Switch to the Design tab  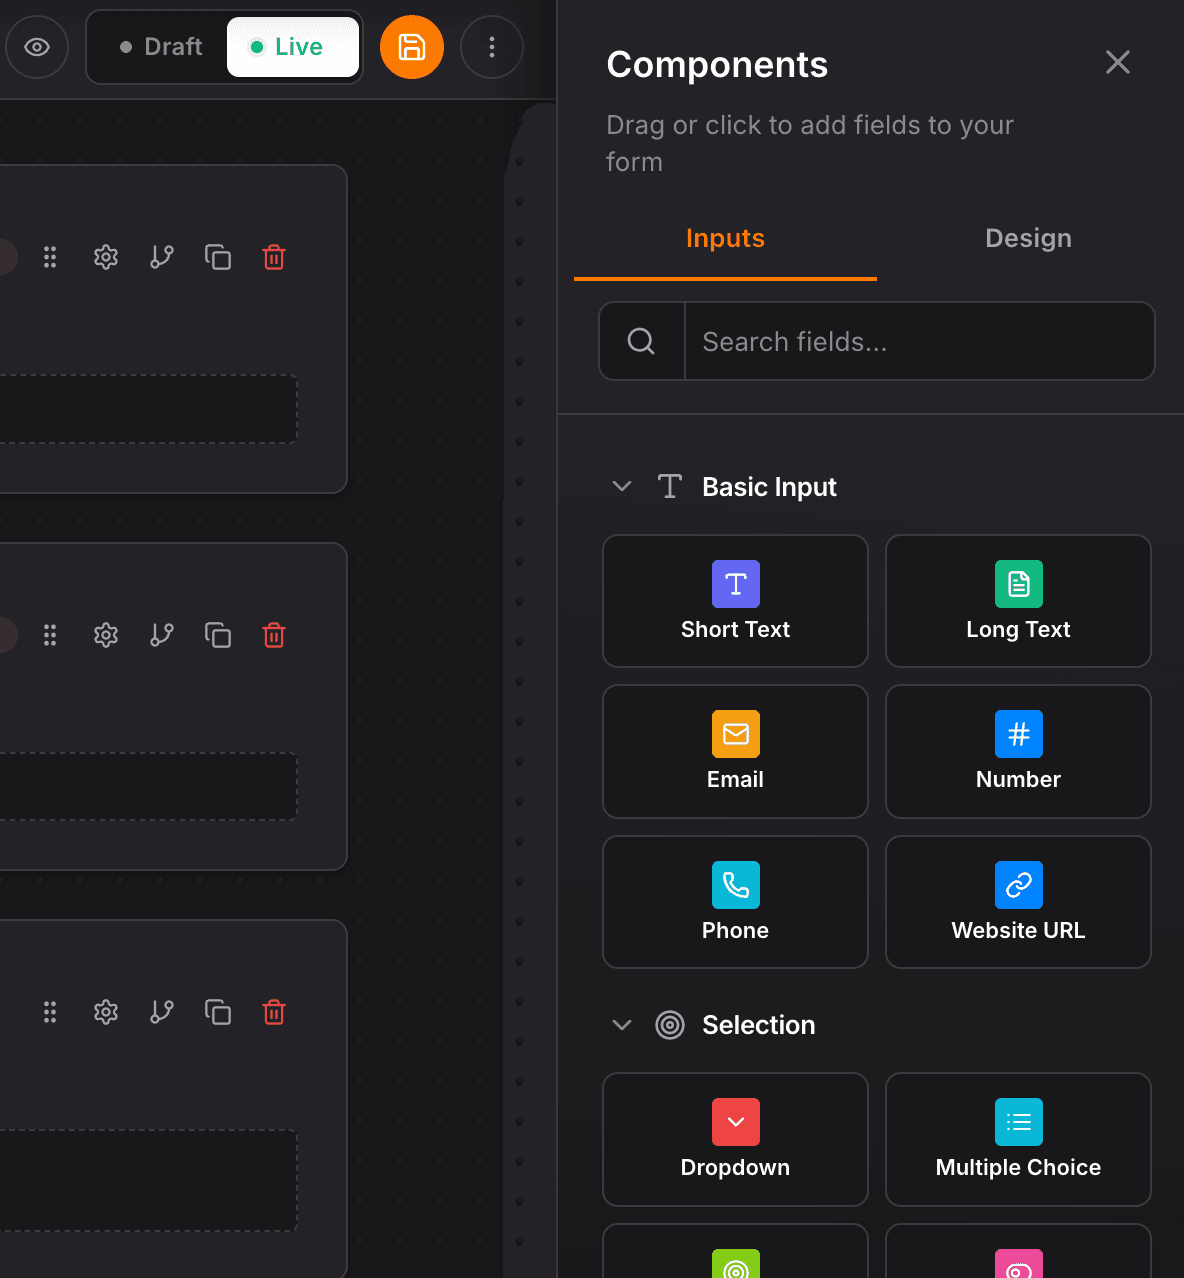1028,238
